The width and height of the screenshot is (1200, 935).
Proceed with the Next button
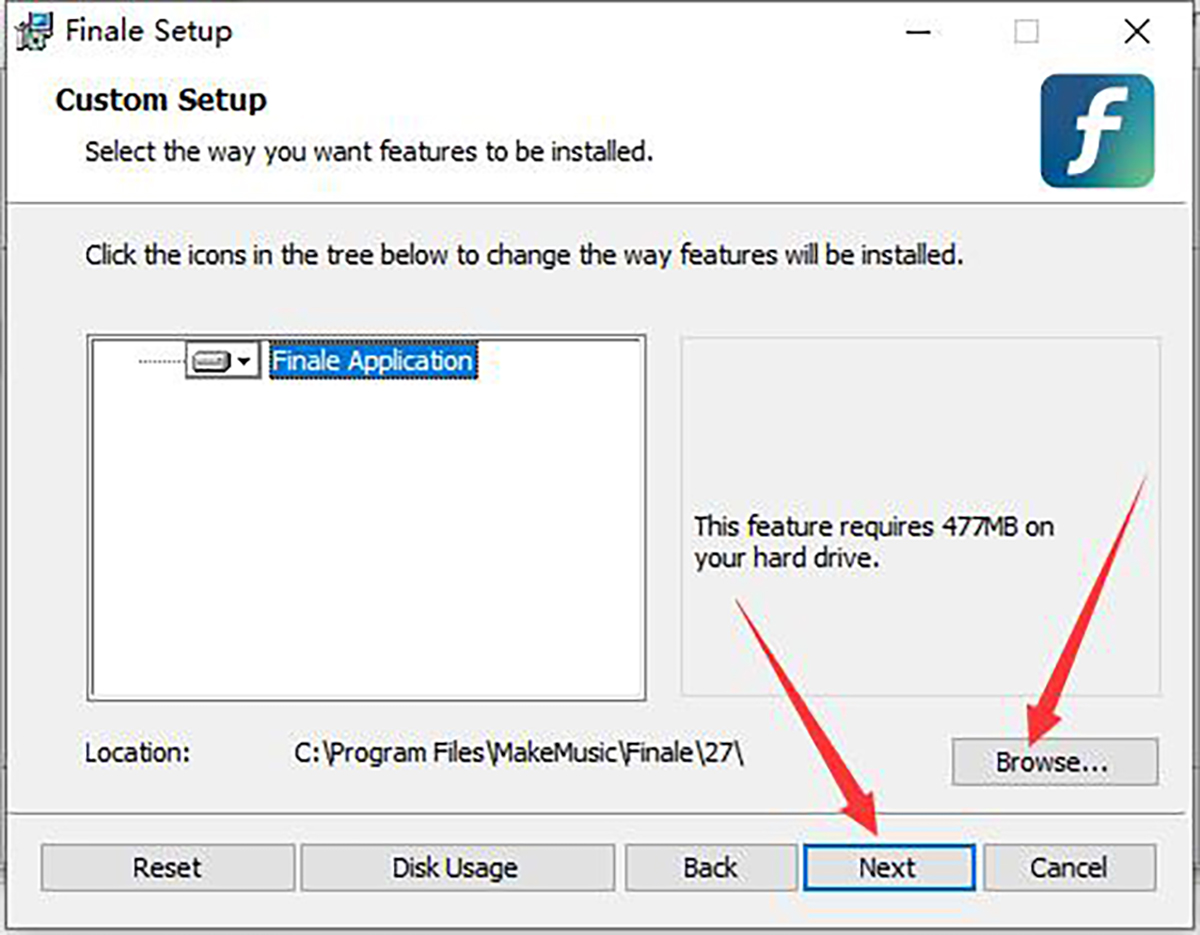point(887,867)
